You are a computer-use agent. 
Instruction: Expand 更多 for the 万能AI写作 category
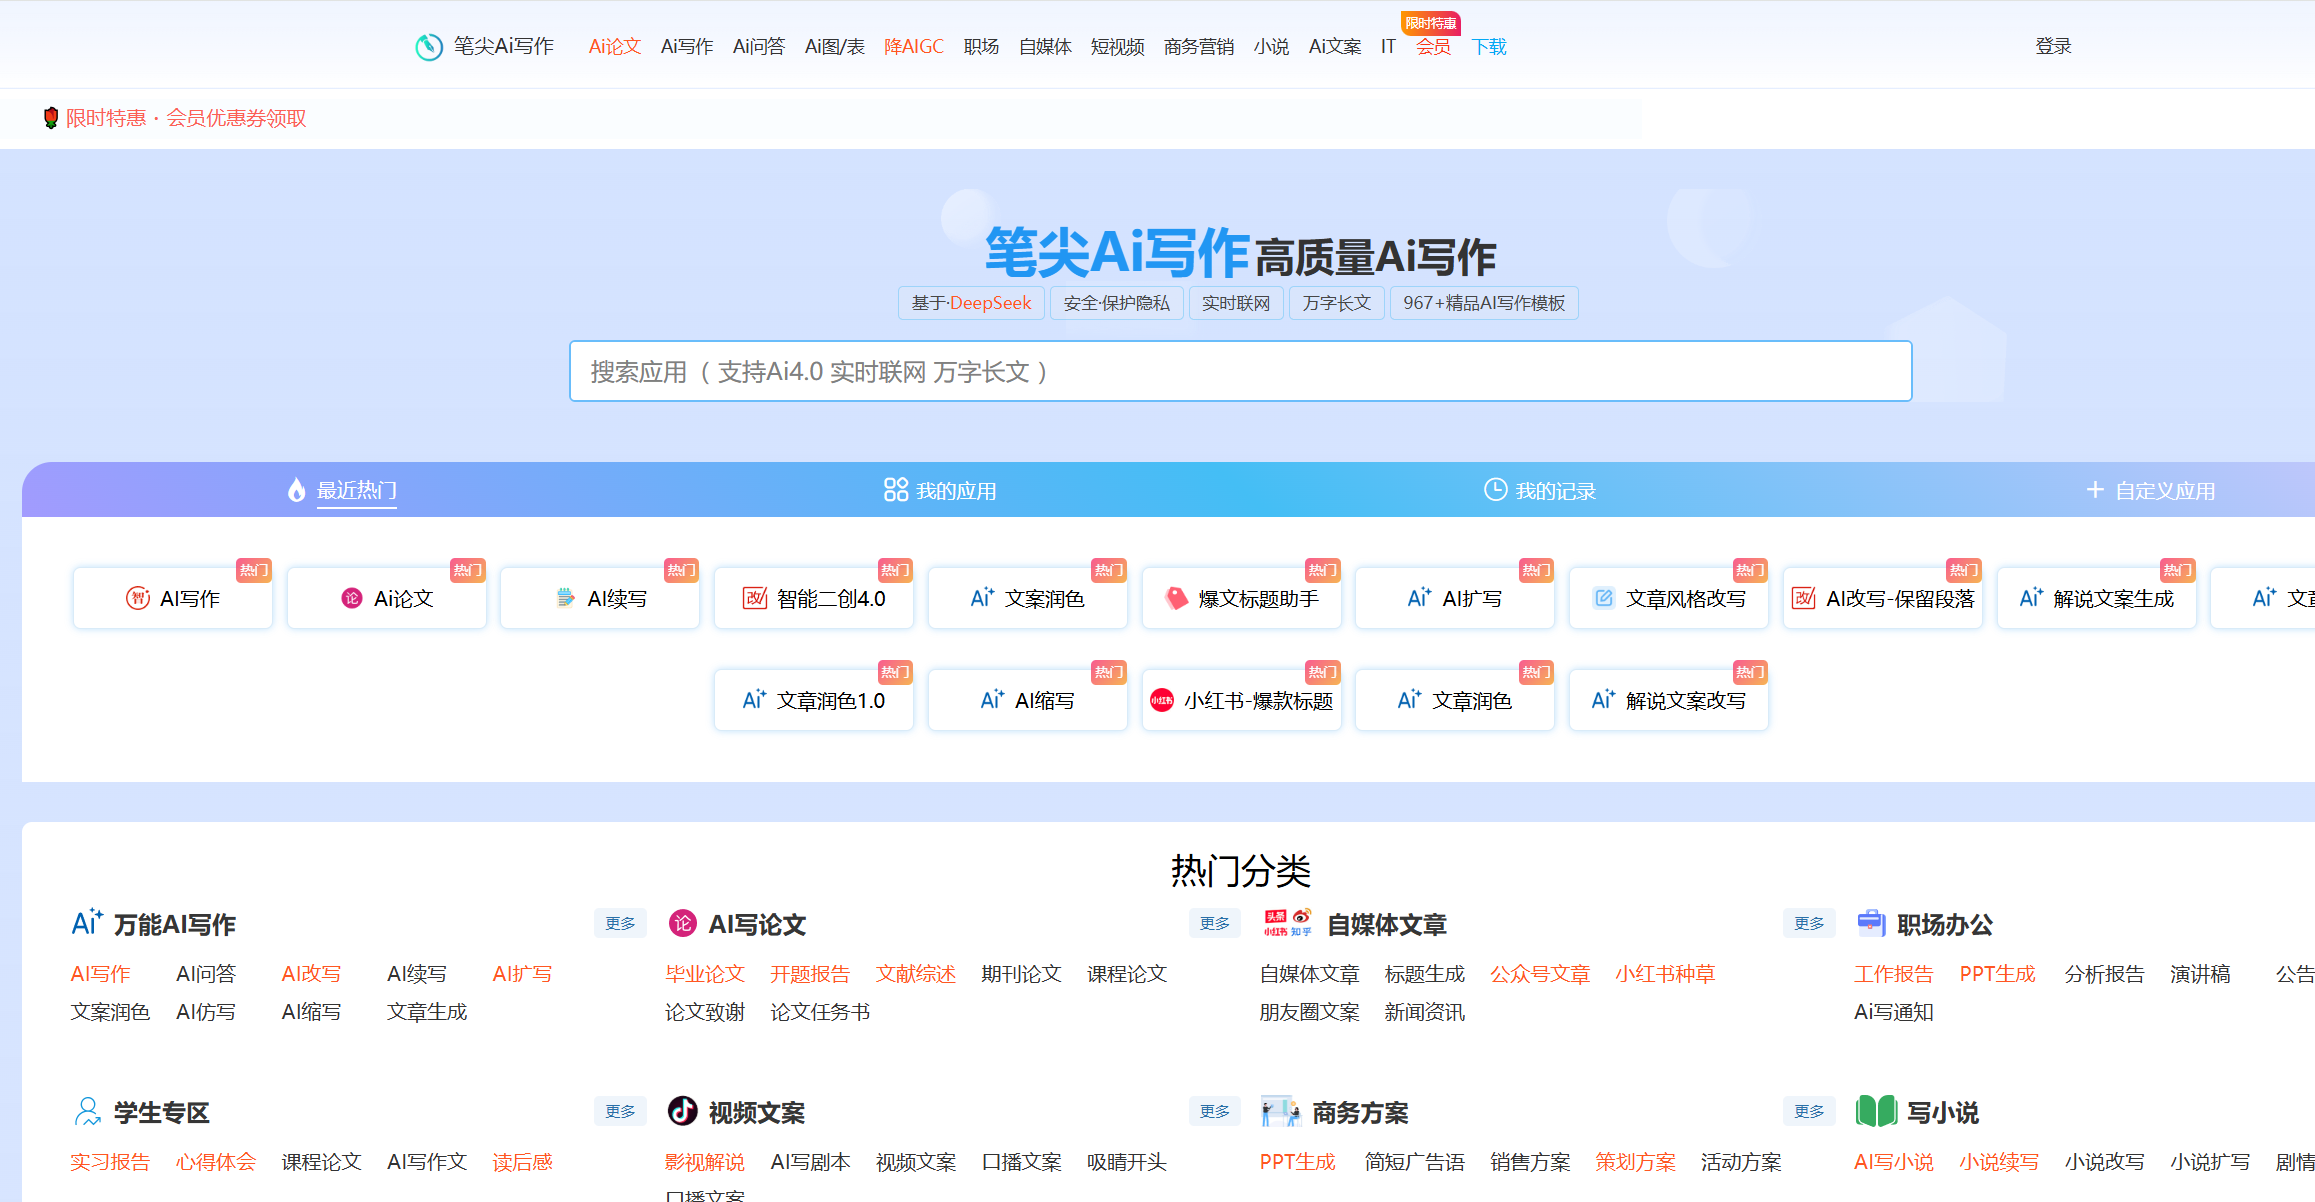click(620, 923)
